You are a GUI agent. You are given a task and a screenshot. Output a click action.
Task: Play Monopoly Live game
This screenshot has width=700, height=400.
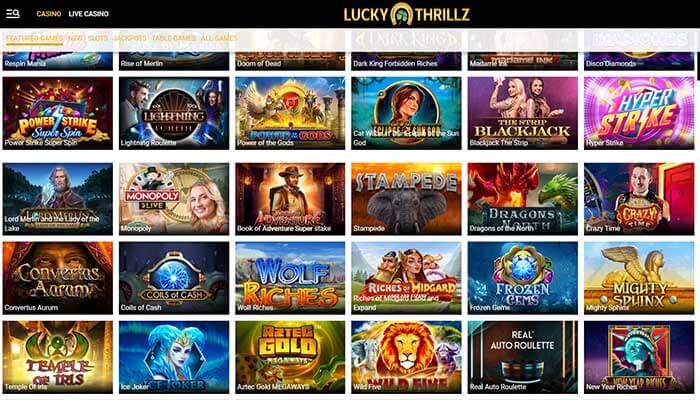point(174,199)
